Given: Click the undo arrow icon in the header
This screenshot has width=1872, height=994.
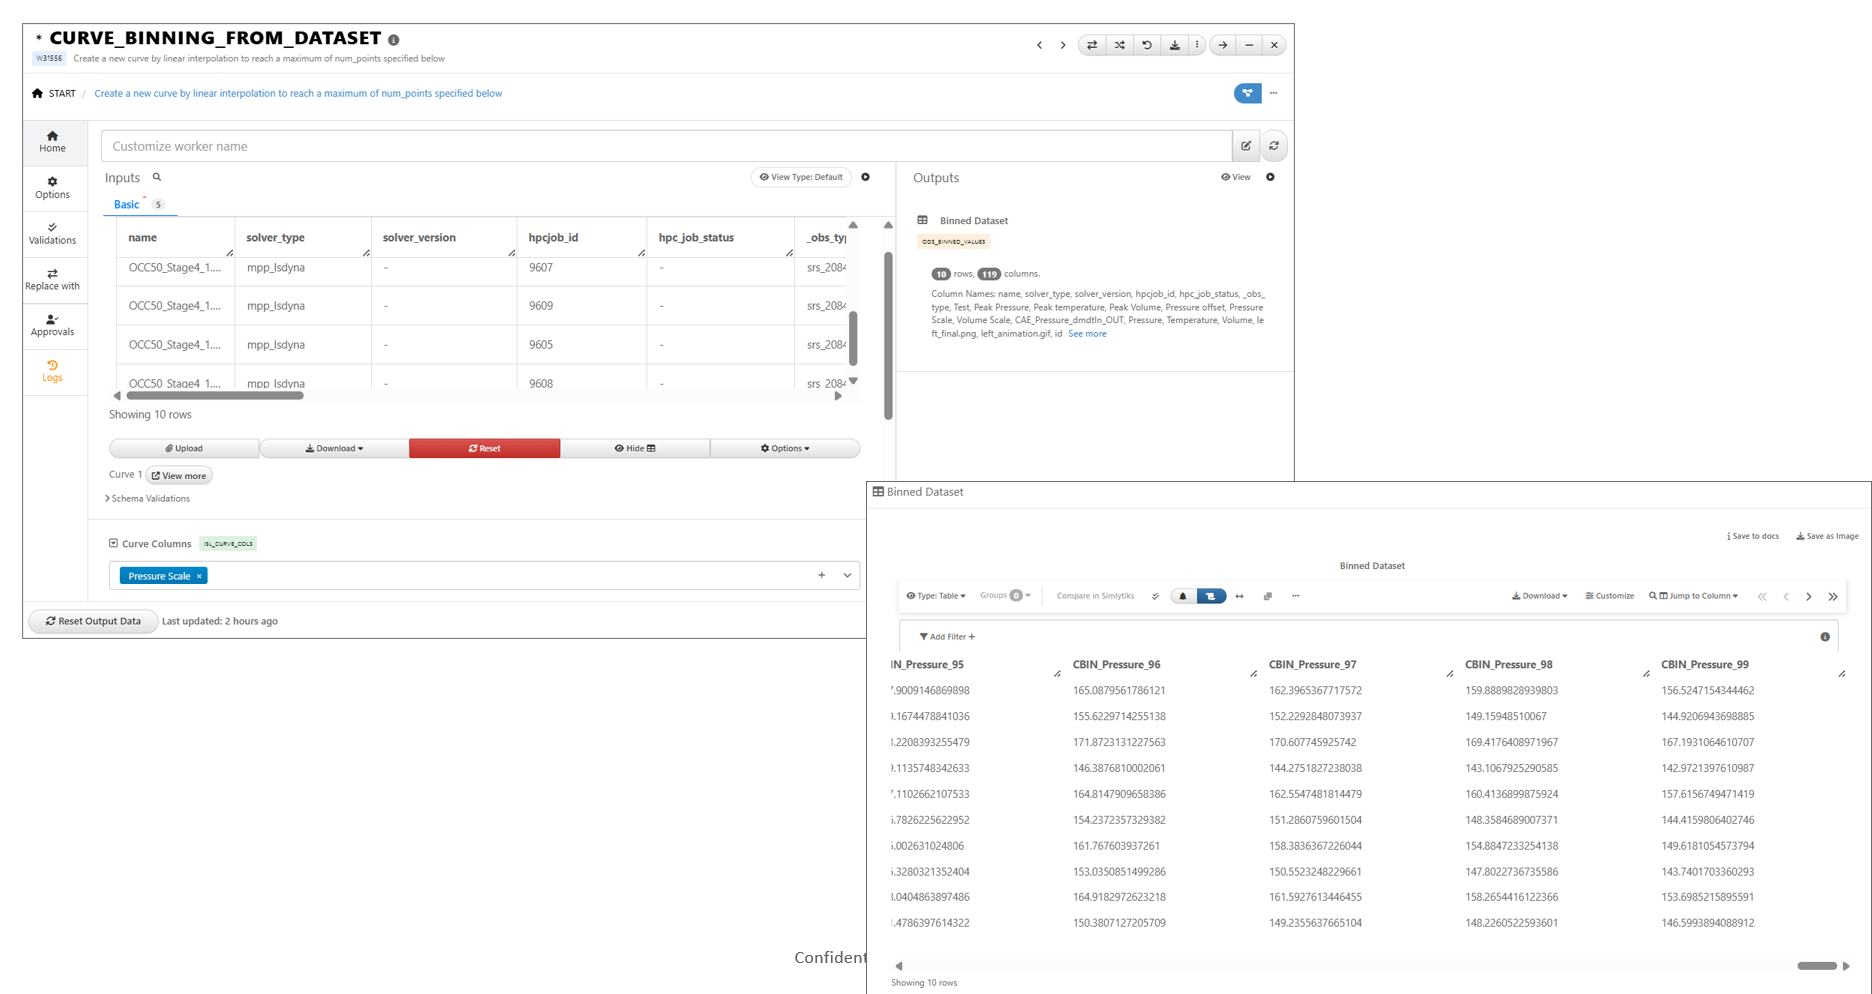Looking at the screenshot, I should pos(1147,45).
